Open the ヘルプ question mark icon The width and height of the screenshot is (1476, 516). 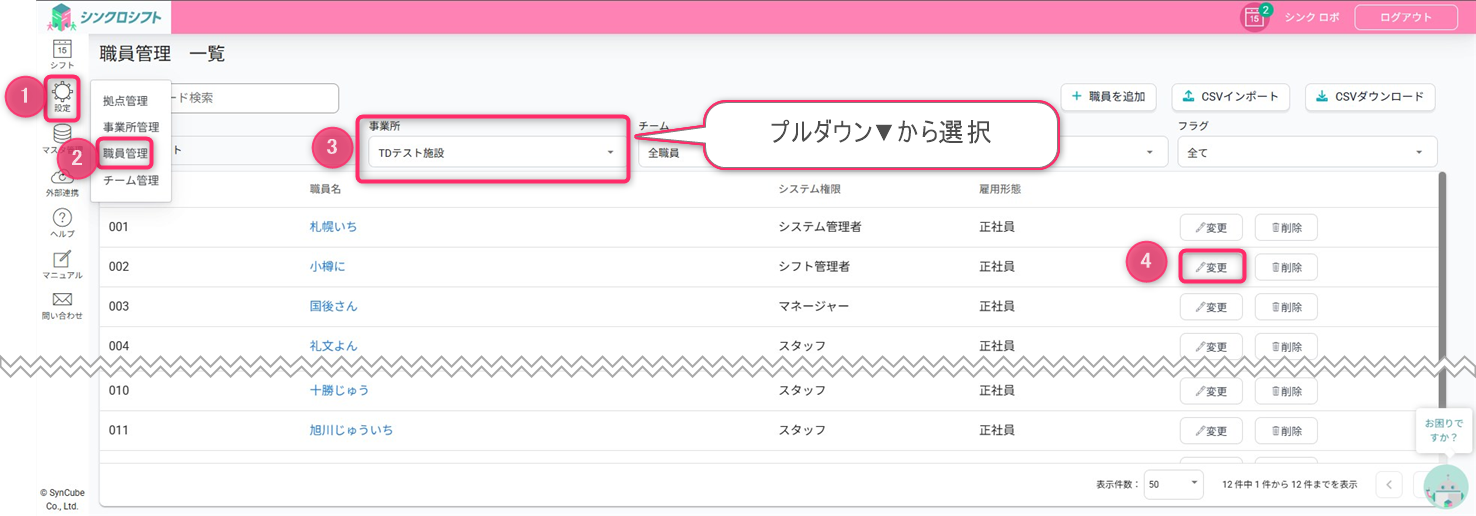point(62,222)
